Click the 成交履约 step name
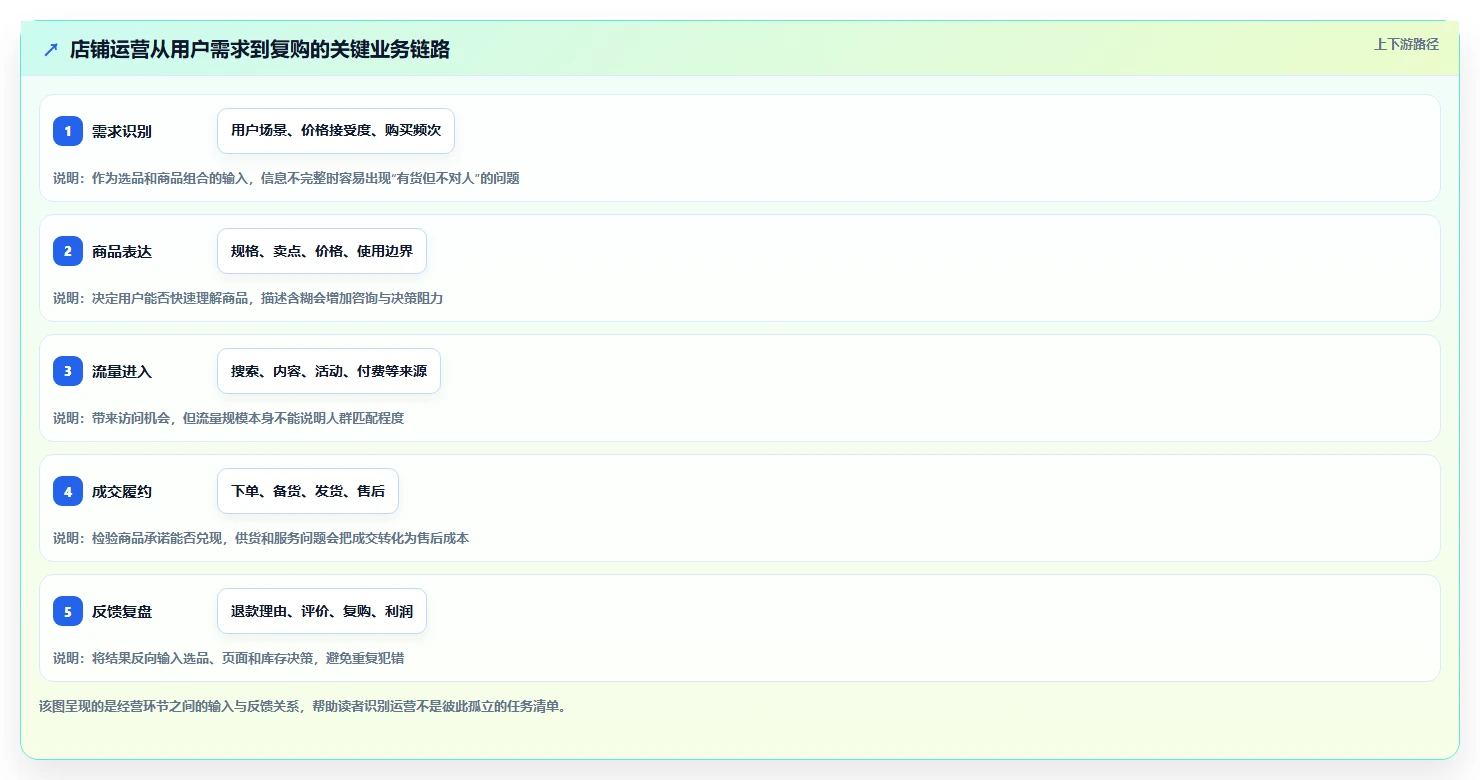This screenshot has width=1480, height=780. [x=122, y=491]
